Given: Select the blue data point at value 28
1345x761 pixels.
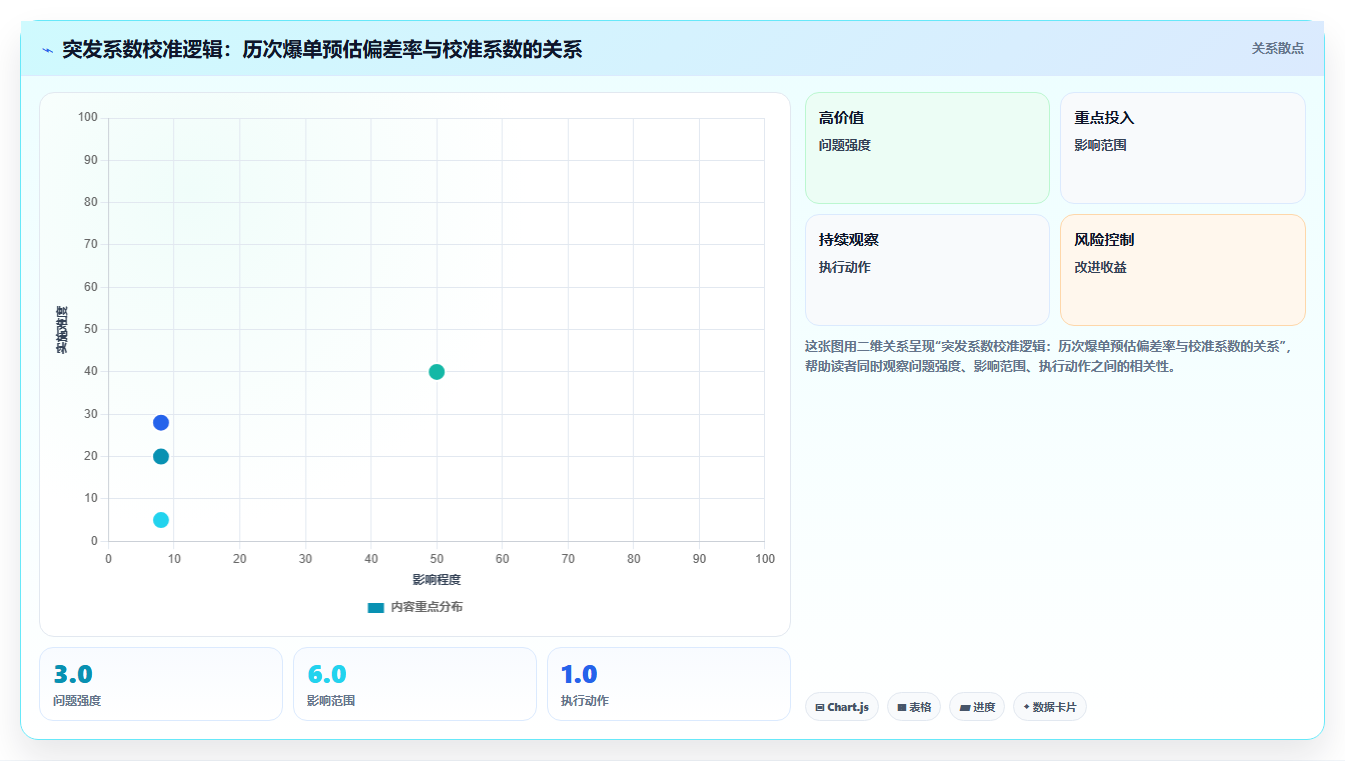Looking at the screenshot, I should point(161,423).
